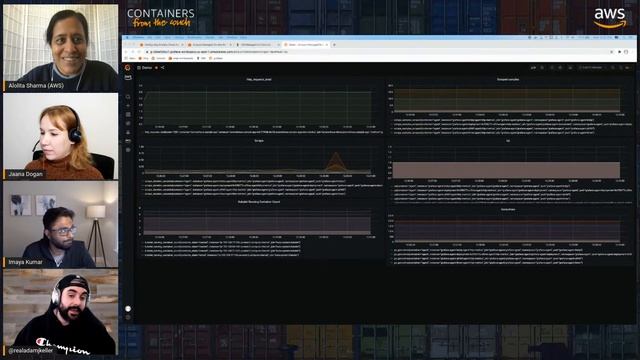This screenshot has width=640, height=360.
Task: Switch to the third browser tab
Action: pyautogui.click(x=258, y=44)
